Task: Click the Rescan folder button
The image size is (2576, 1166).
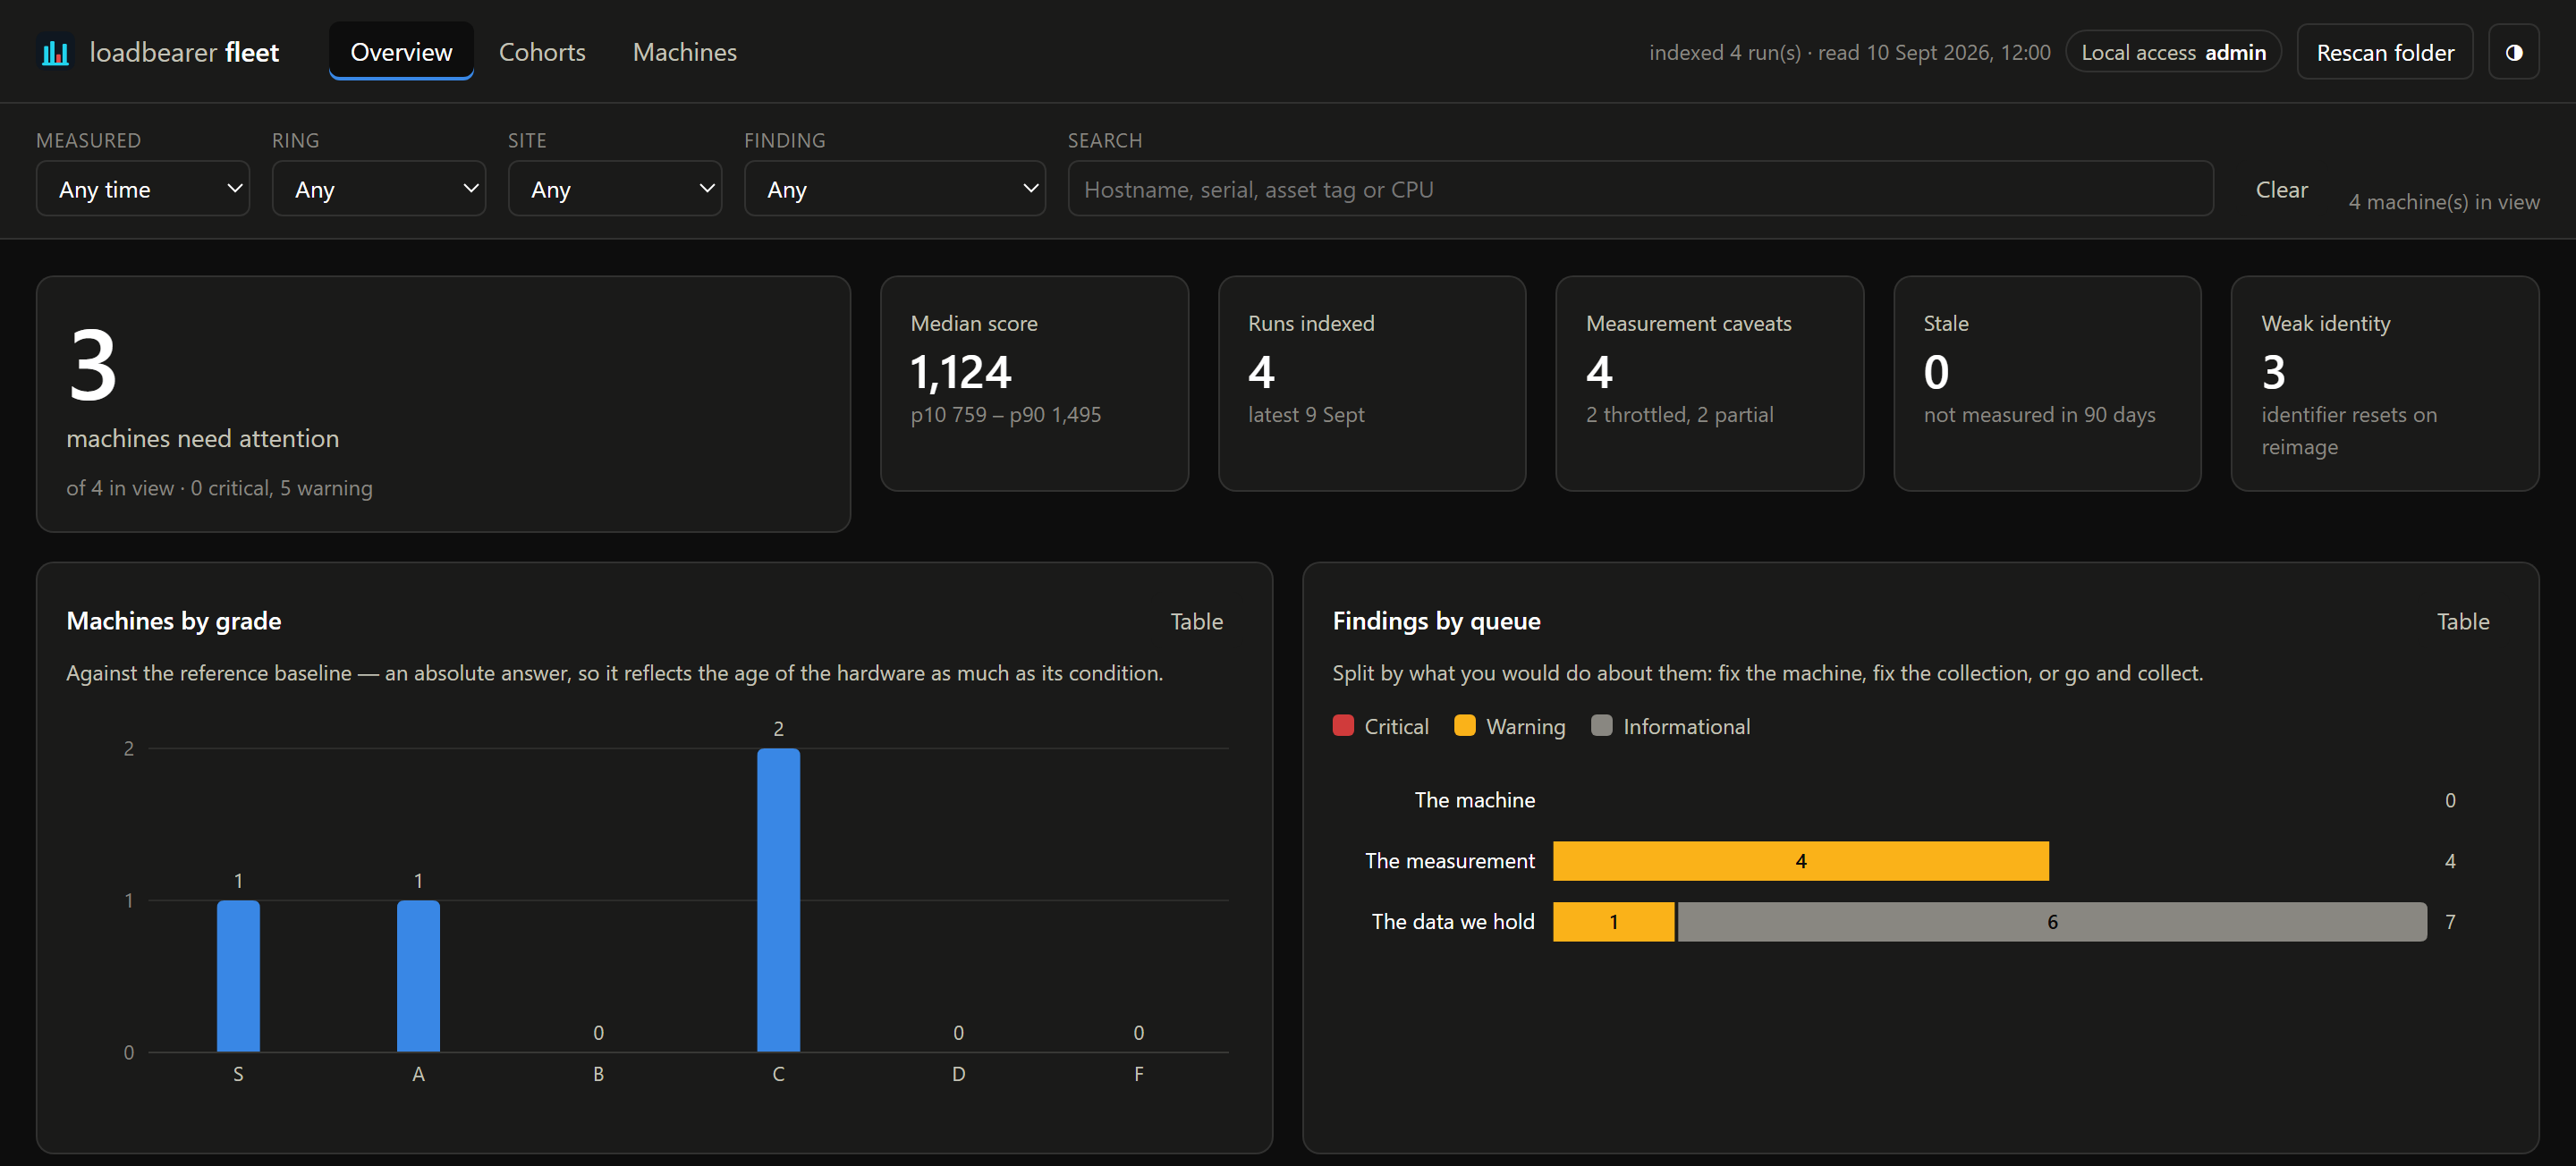Action: pyautogui.click(x=2384, y=52)
